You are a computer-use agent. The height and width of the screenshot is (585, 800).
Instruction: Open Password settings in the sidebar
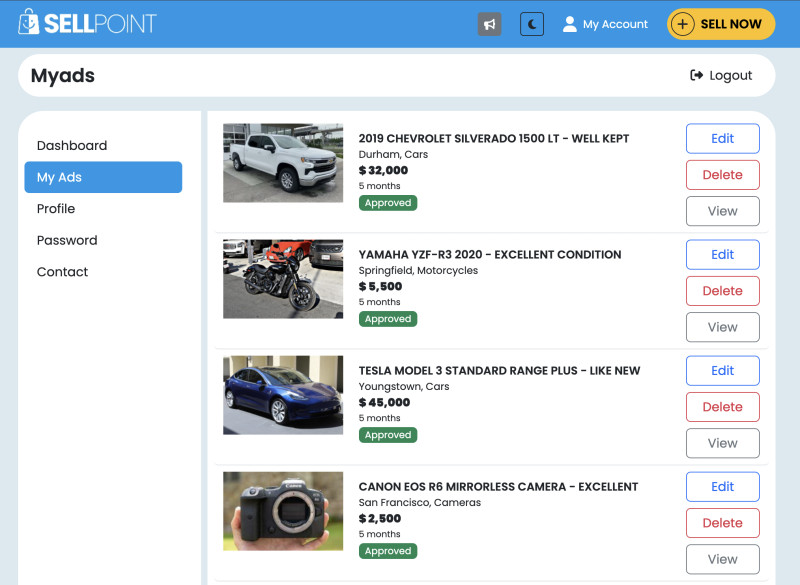point(67,240)
